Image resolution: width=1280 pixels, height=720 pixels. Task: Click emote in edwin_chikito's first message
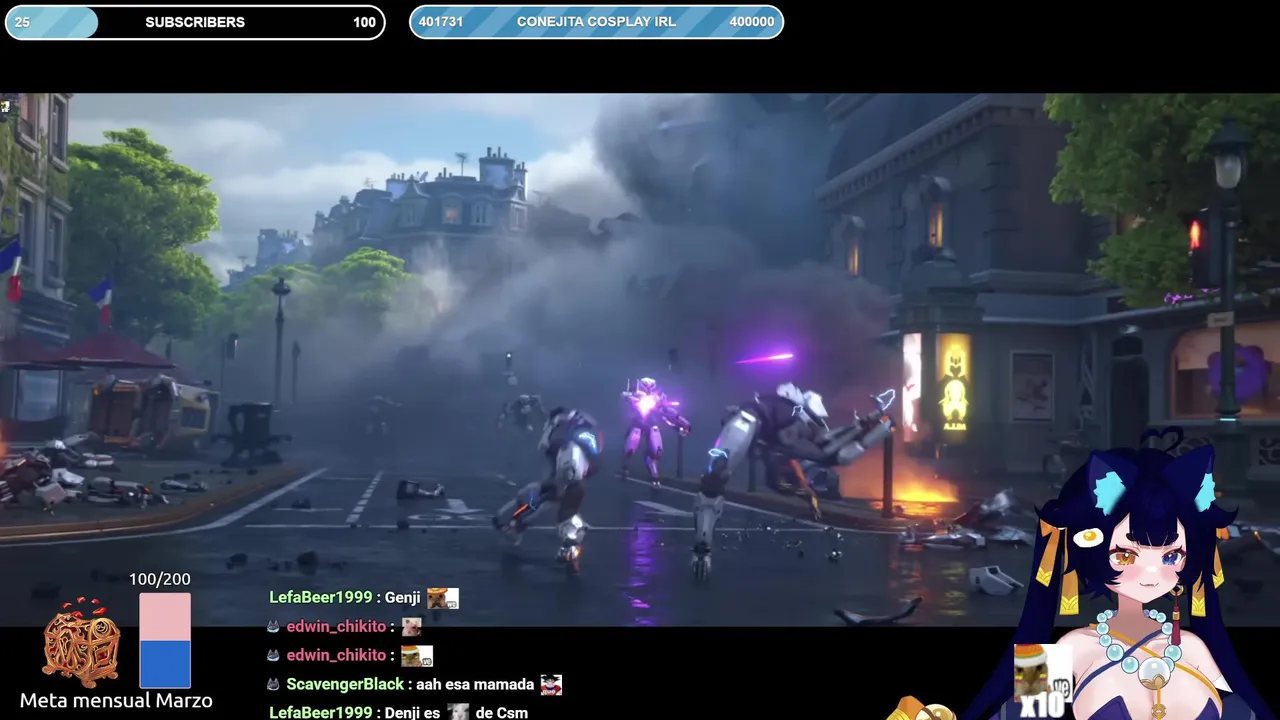pos(411,627)
